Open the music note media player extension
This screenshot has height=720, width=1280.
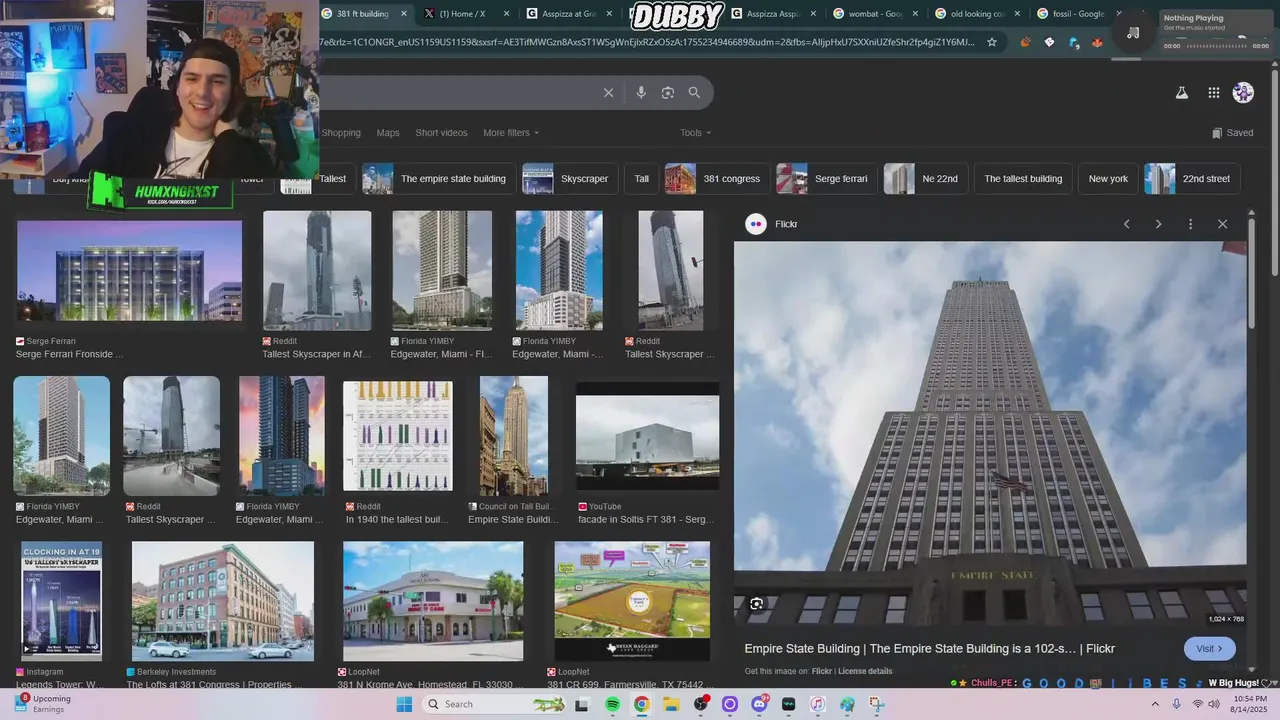pos(1133,32)
